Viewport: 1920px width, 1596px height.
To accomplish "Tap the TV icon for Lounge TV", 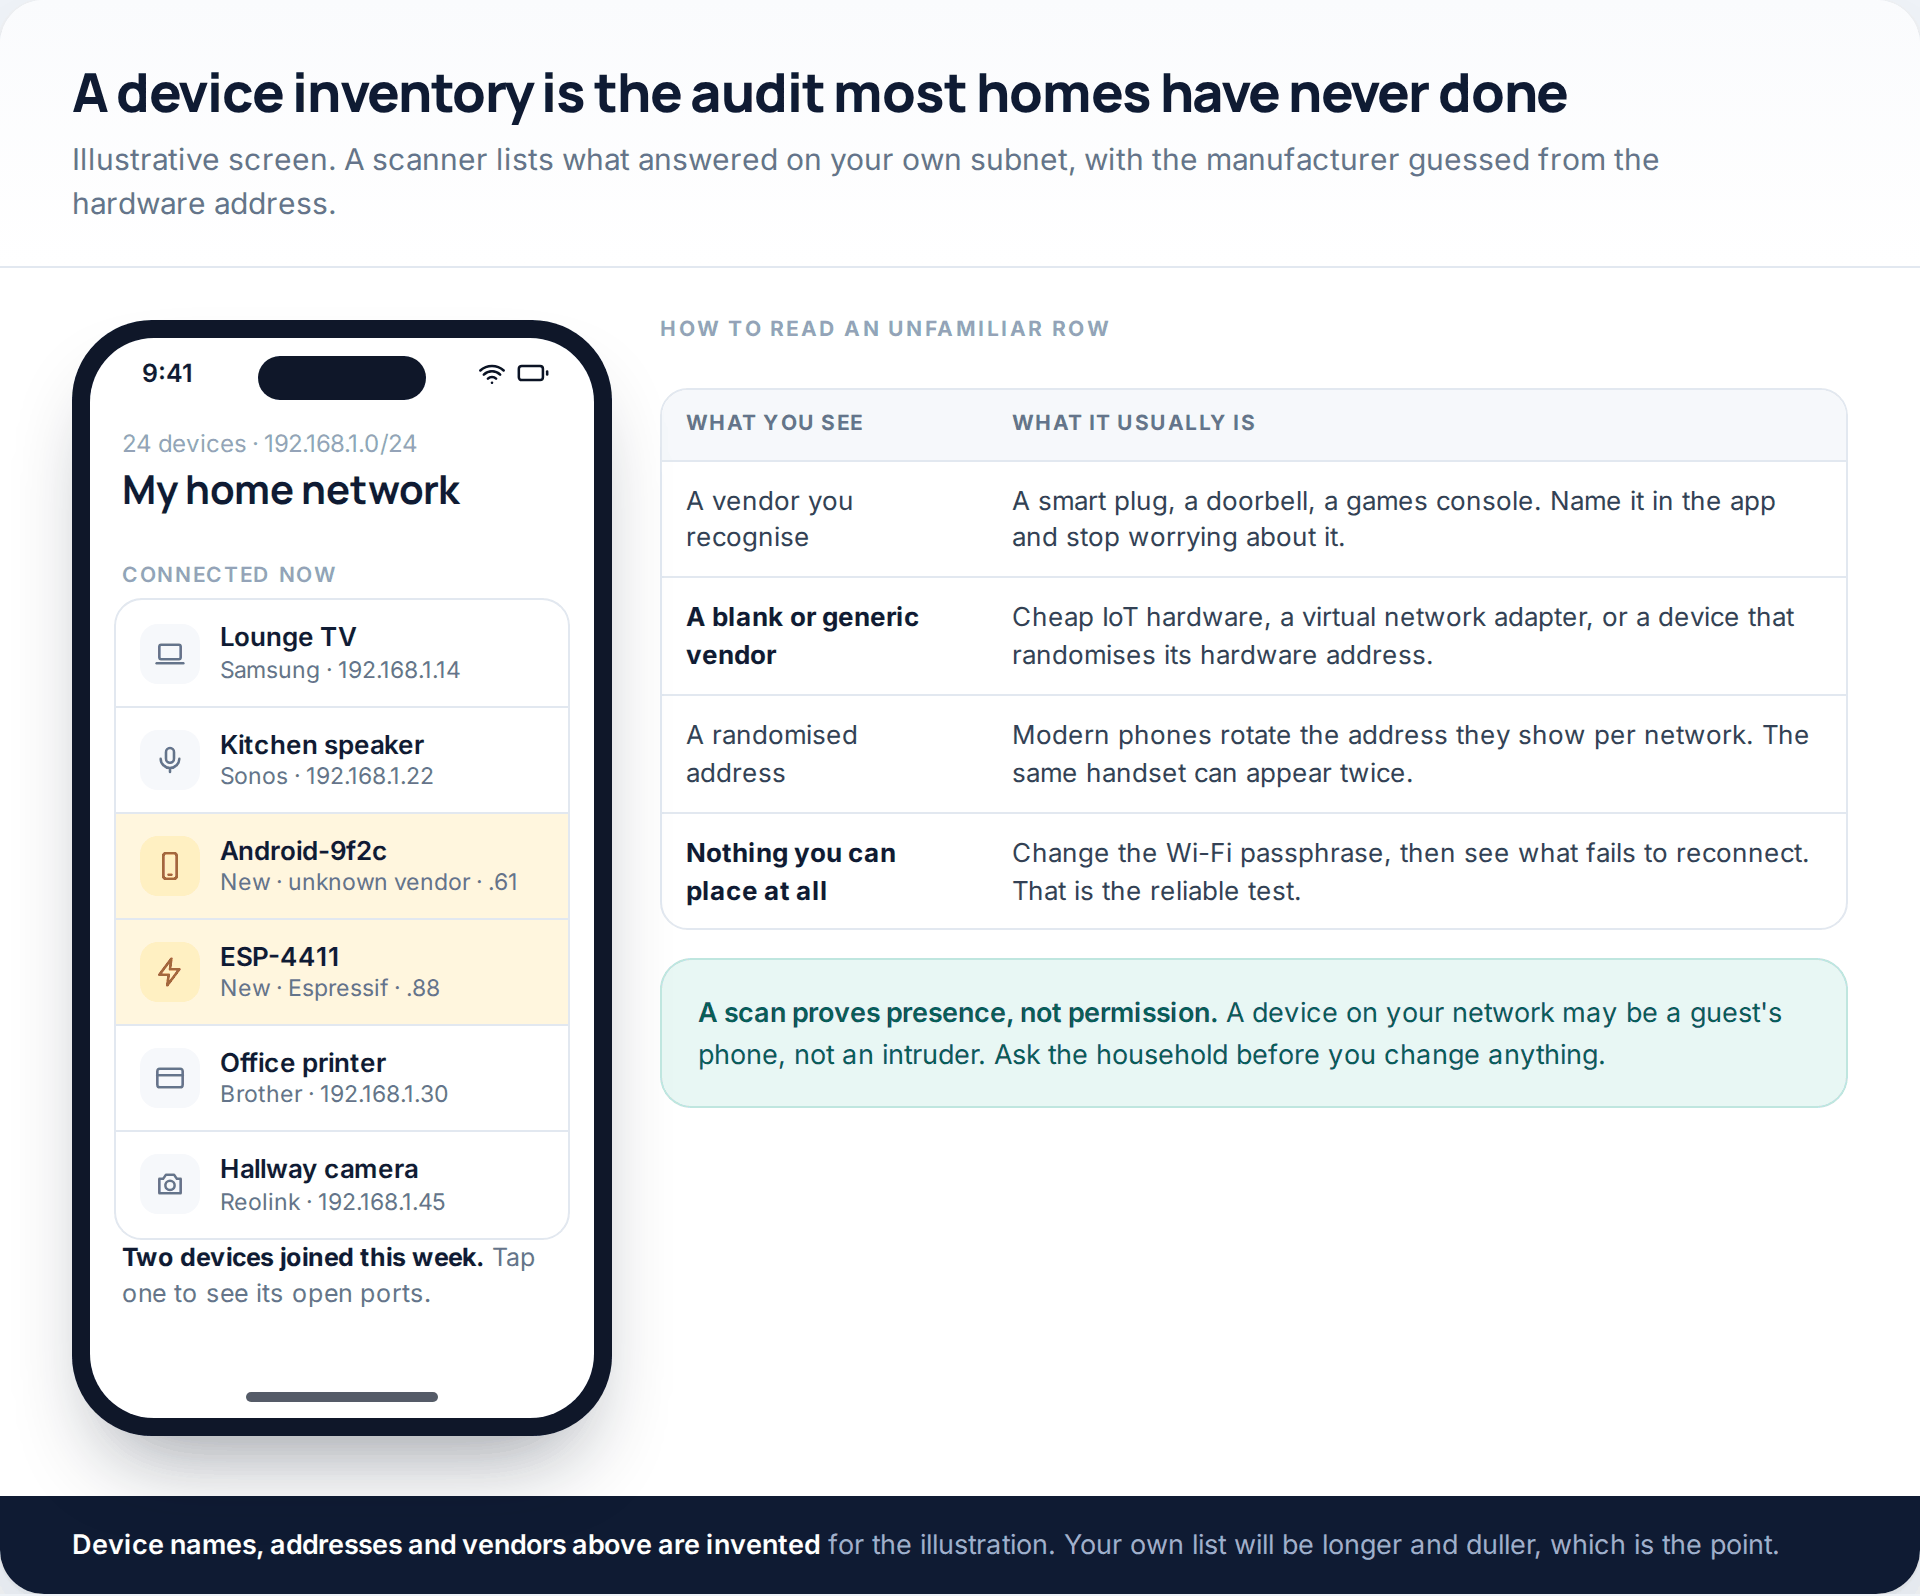I will coord(170,654).
